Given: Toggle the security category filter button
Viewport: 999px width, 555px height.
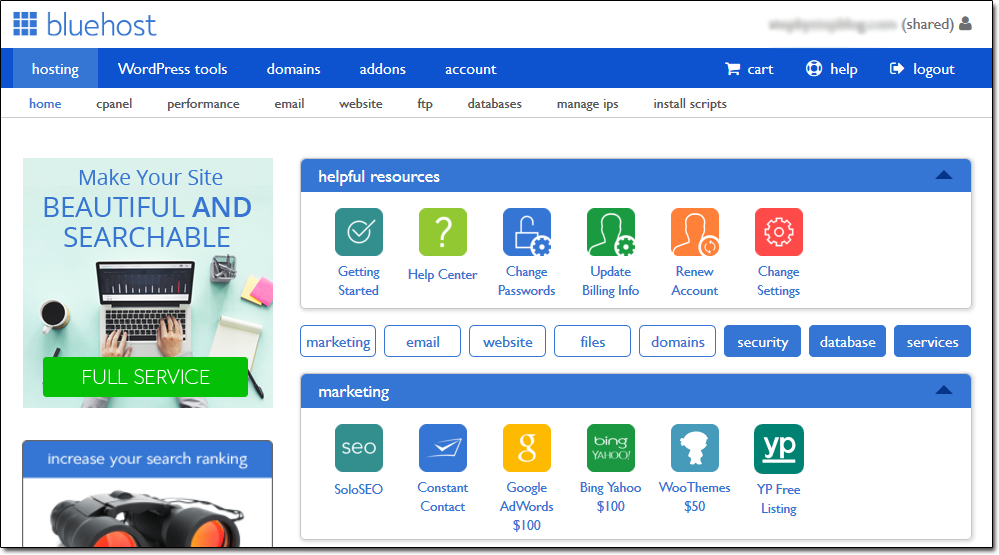Looking at the screenshot, I should [x=763, y=341].
